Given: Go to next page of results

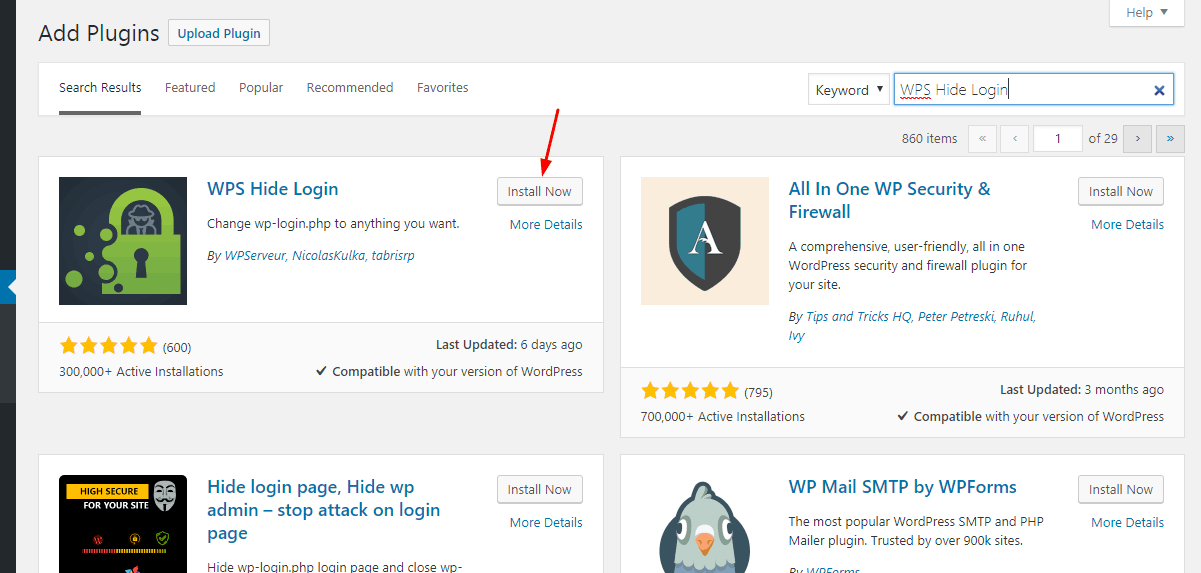Looking at the screenshot, I should (1137, 139).
